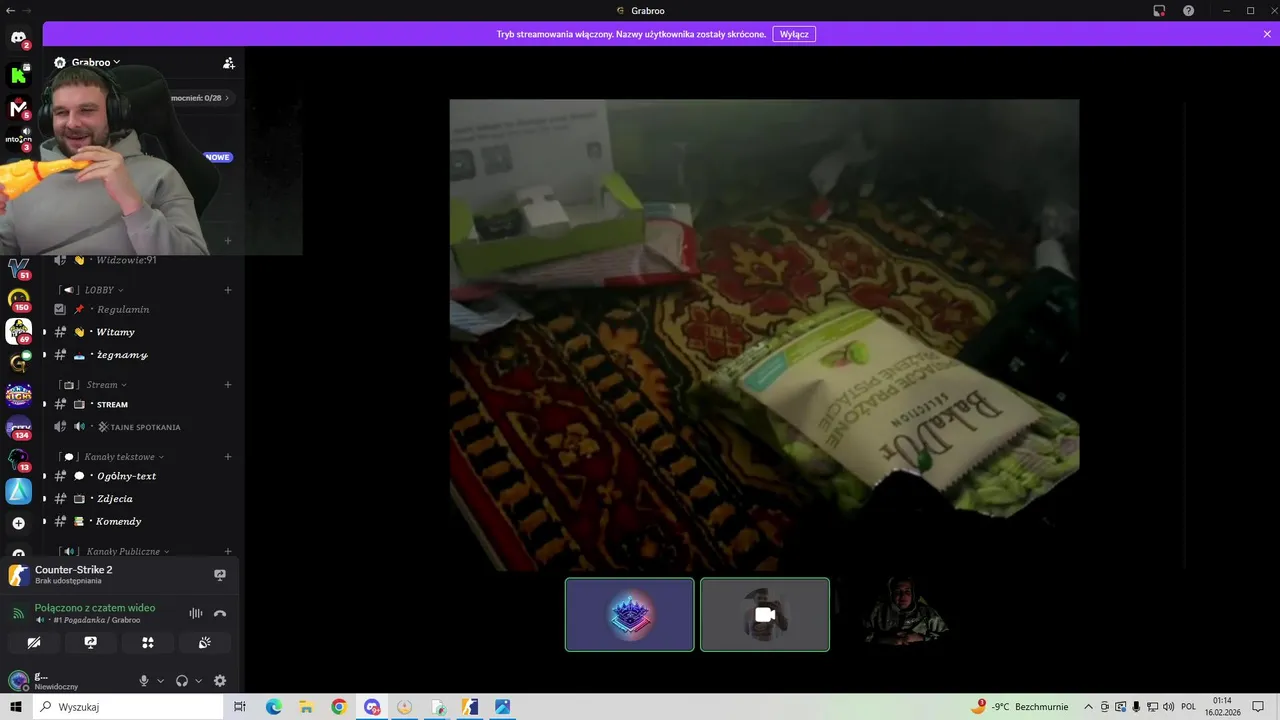Open the blue triangle server icon

(x=18, y=491)
